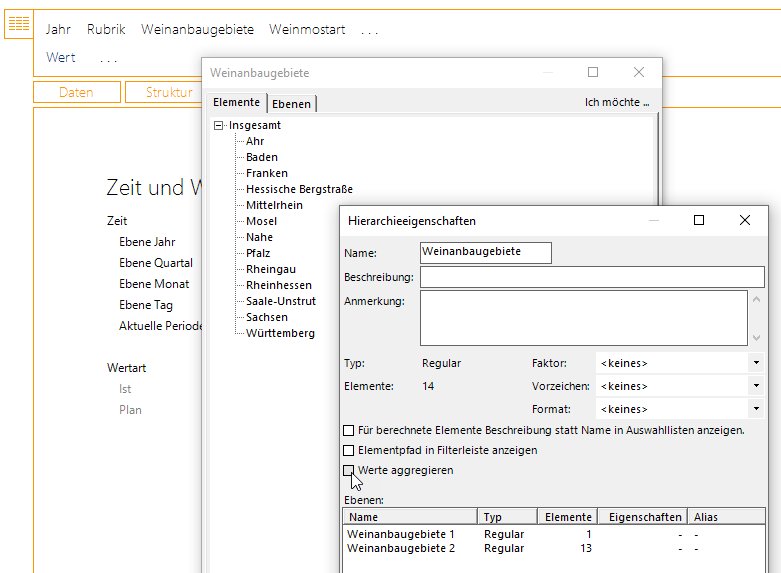The image size is (781, 573).
Task: Collapse the Insgesamt tree node
Action: [219, 126]
